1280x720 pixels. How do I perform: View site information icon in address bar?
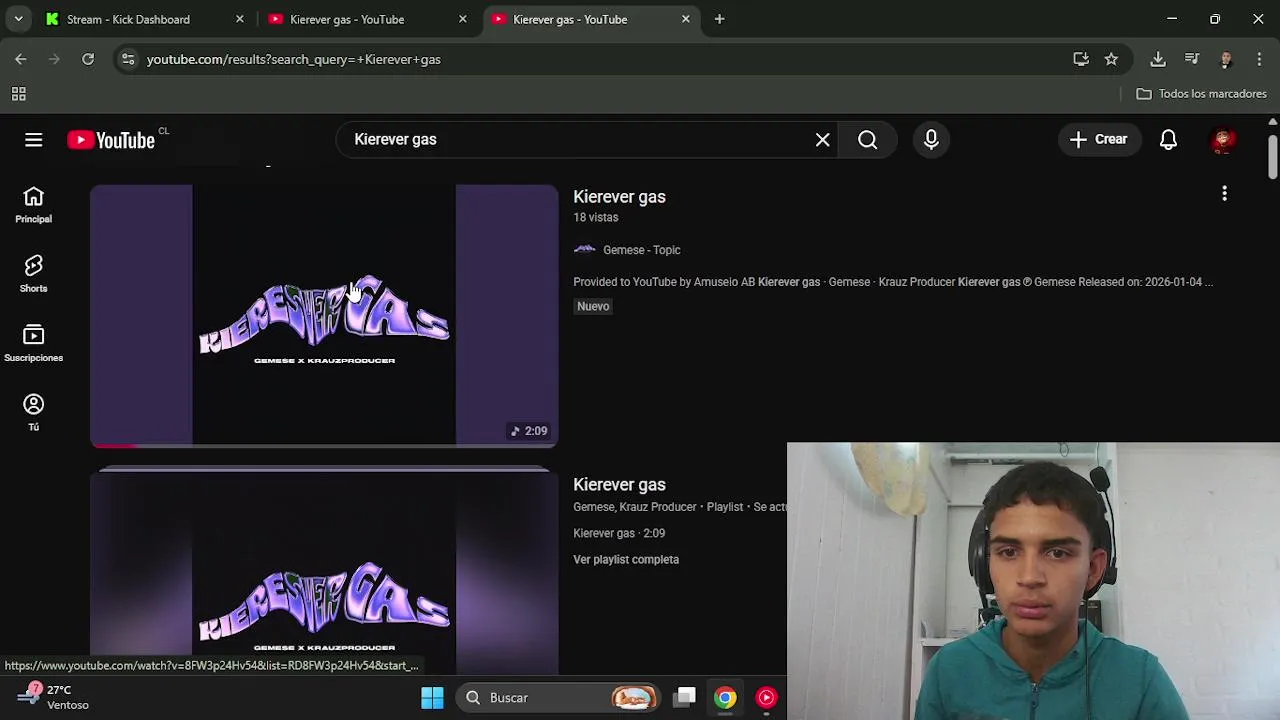tap(127, 59)
